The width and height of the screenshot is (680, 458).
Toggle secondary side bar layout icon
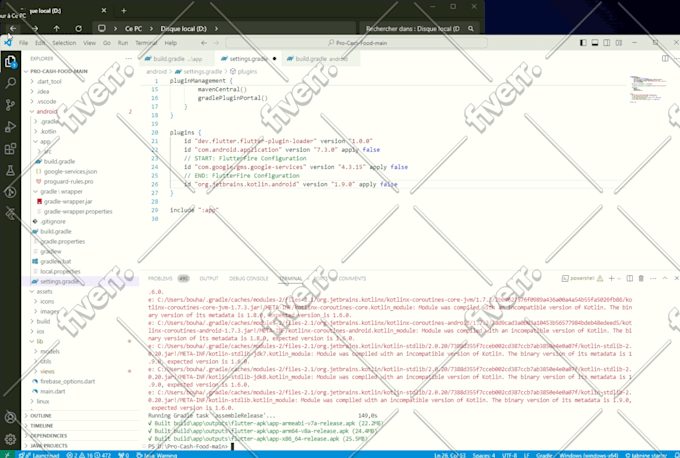tap(607, 43)
